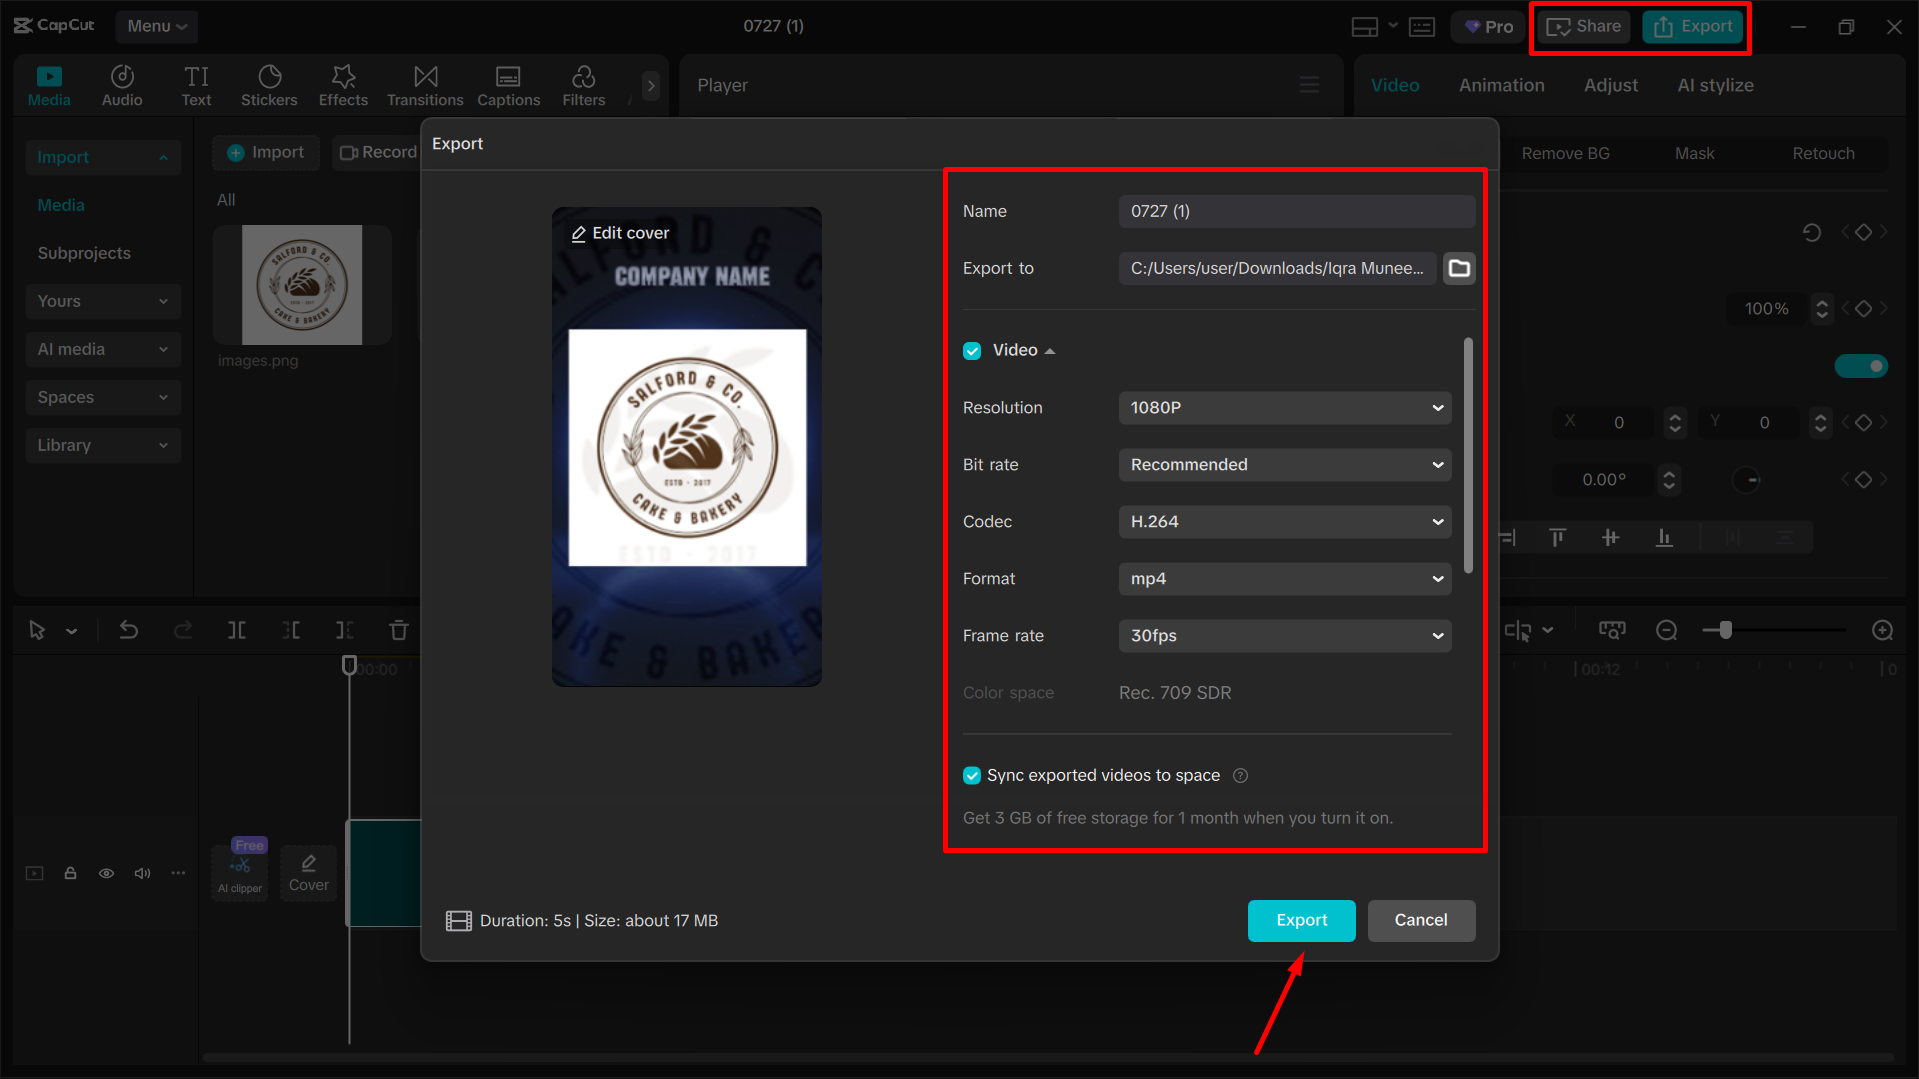Open the Frame rate 30fps dropdown

point(1285,636)
